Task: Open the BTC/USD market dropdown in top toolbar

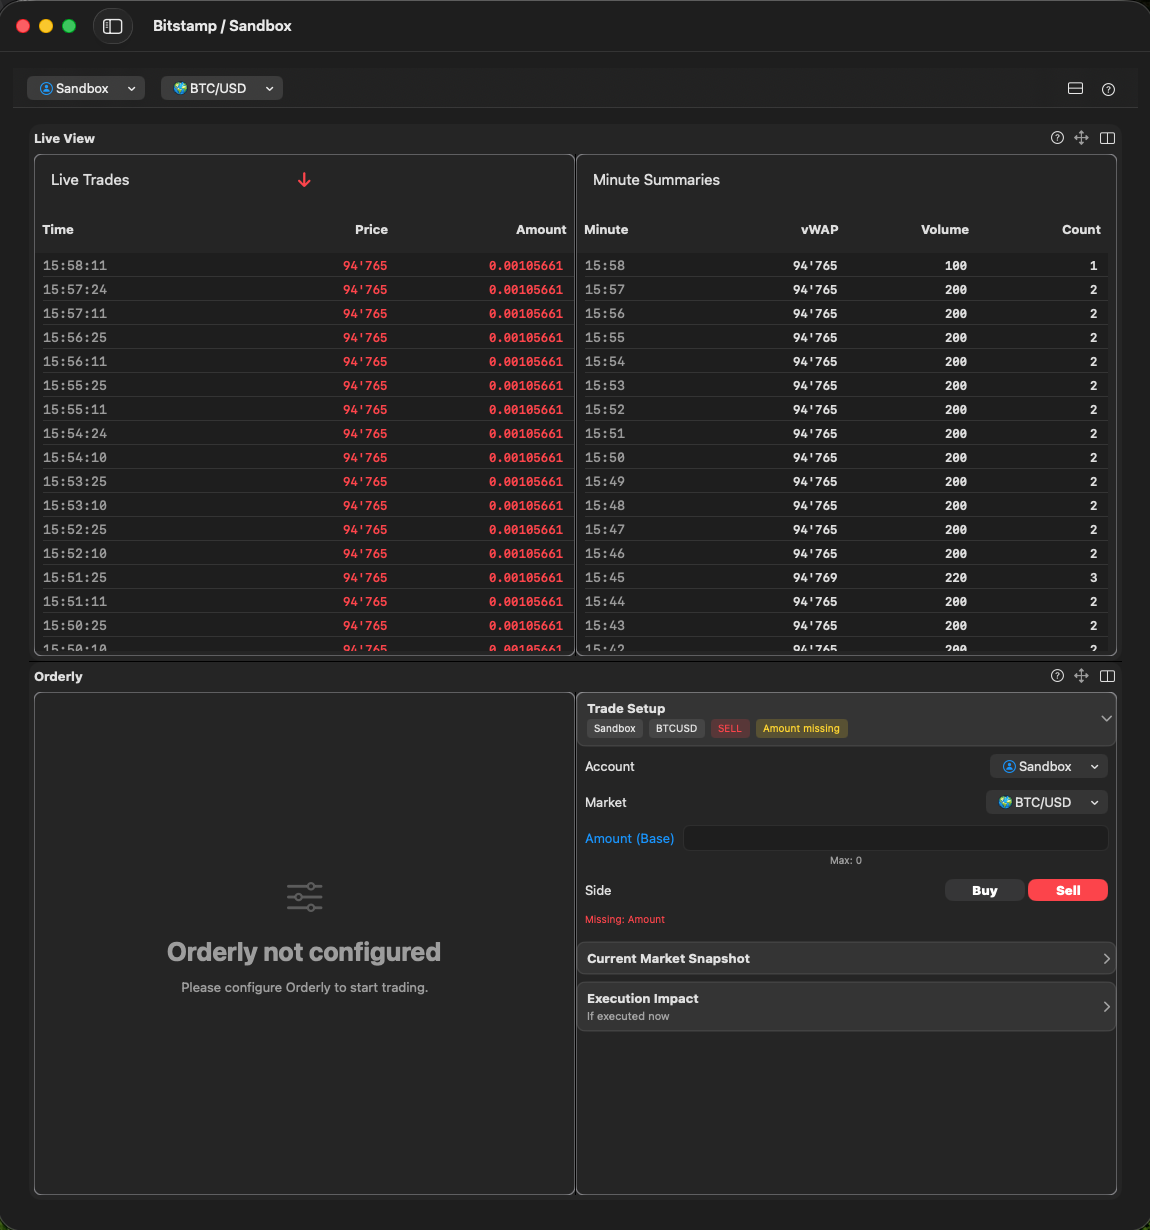Action: point(222,88)
